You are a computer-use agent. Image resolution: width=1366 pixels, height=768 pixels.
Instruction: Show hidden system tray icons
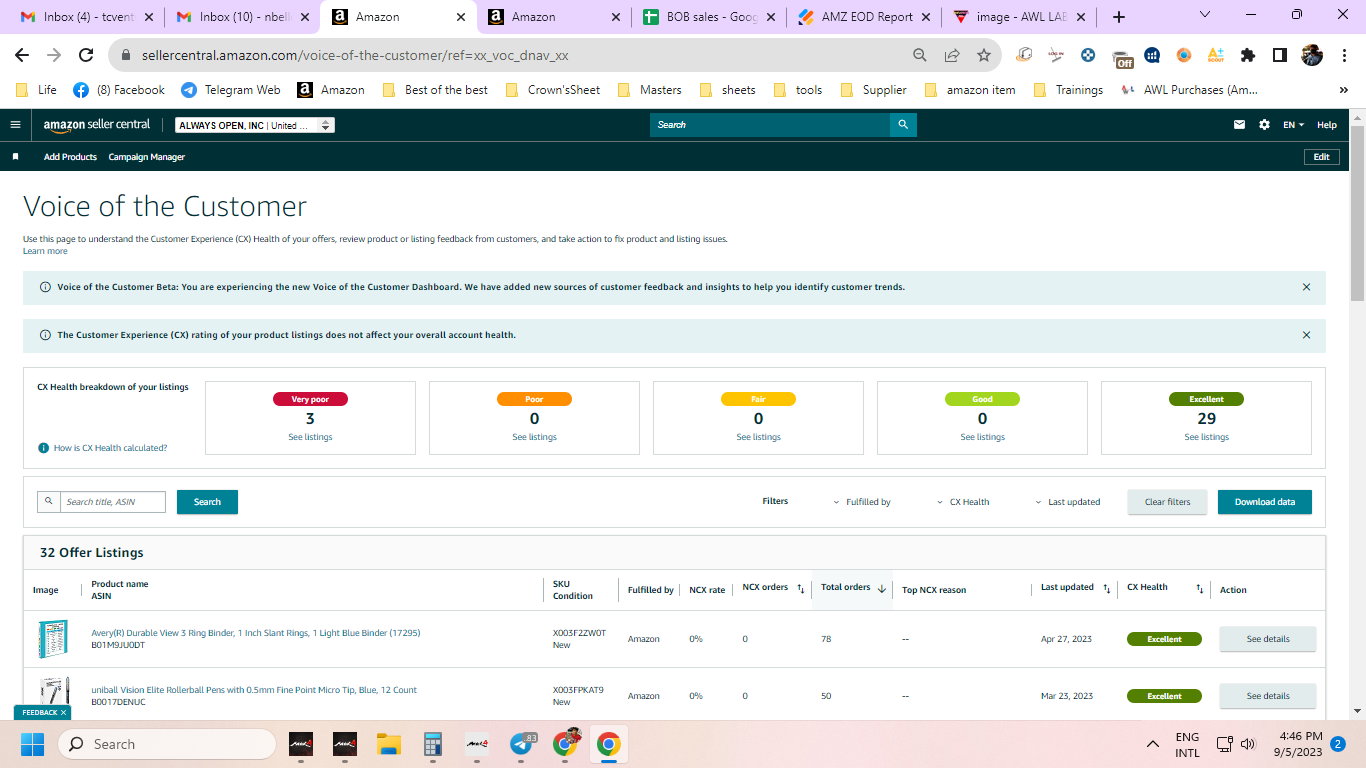click(x=1153, y=744)
